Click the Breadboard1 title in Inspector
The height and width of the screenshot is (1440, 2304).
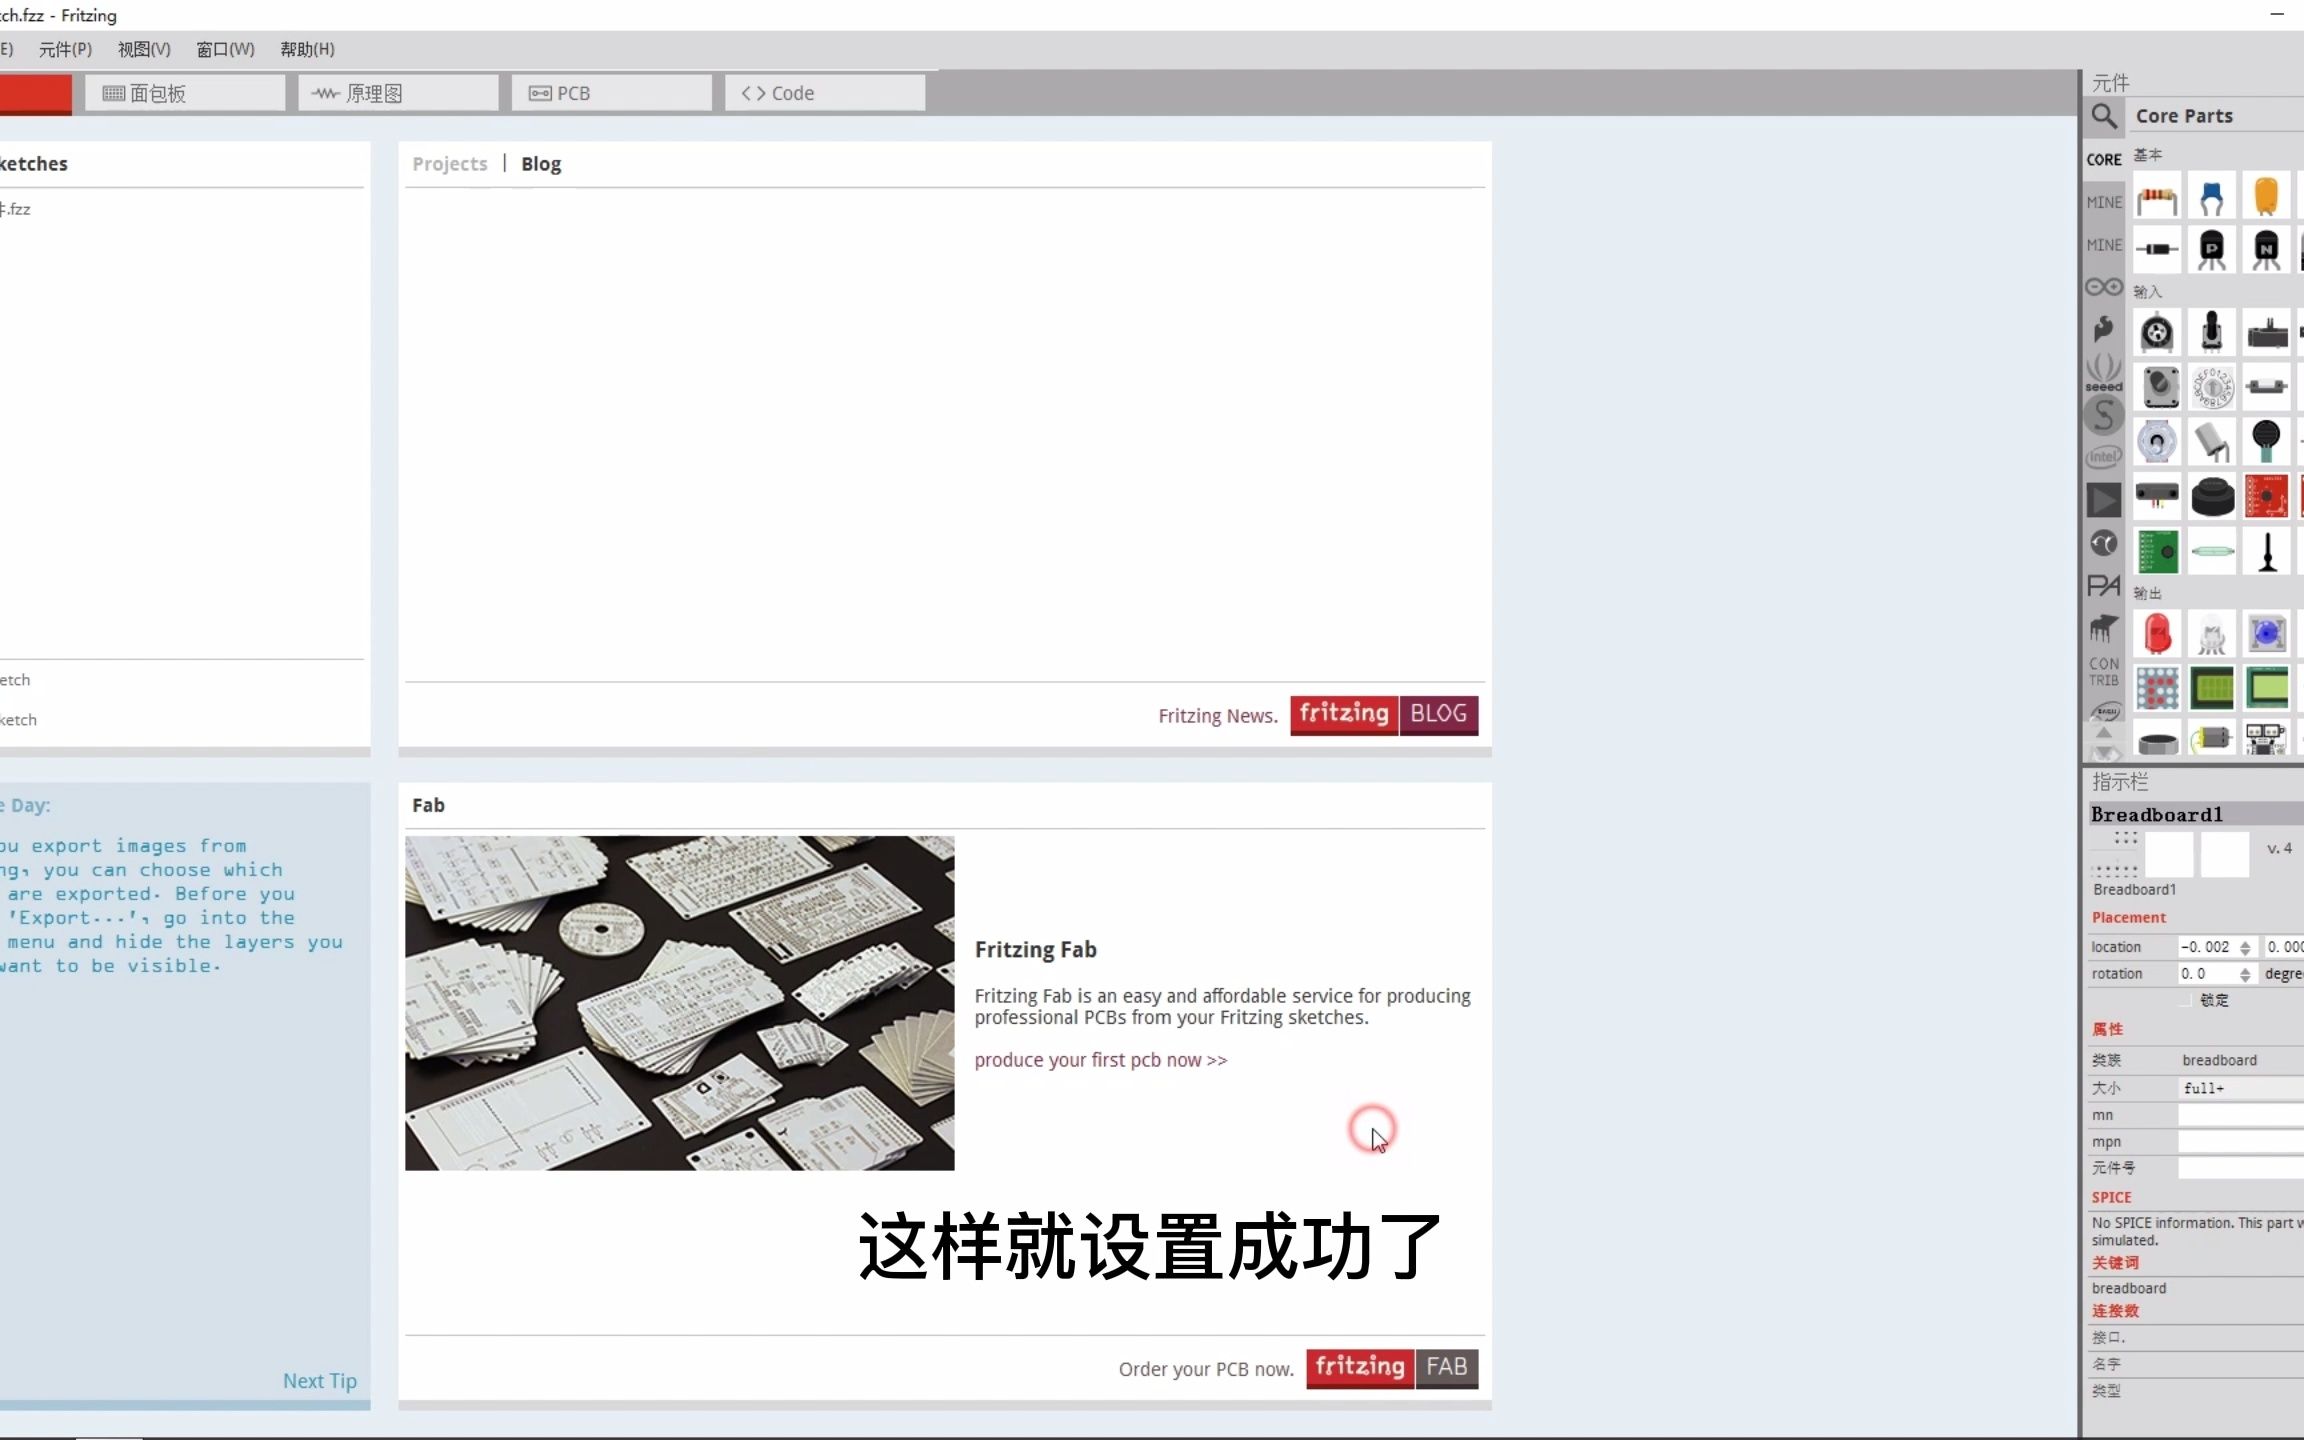[x=2157, y=814]
